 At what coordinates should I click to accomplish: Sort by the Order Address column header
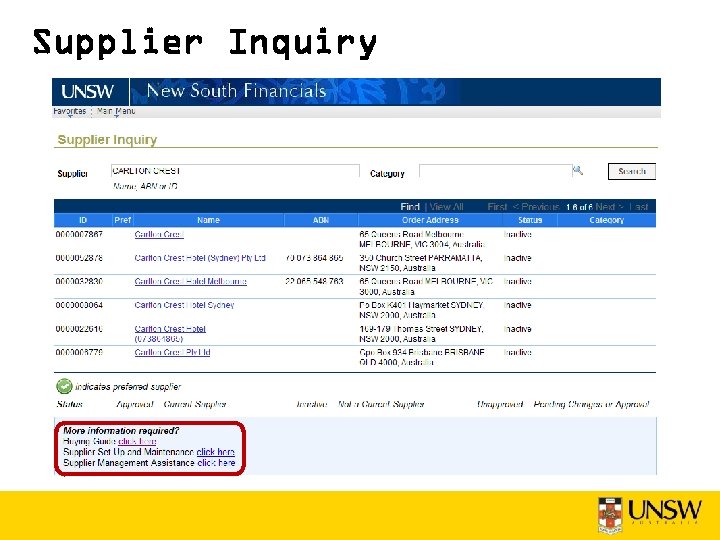click(430, 220)
